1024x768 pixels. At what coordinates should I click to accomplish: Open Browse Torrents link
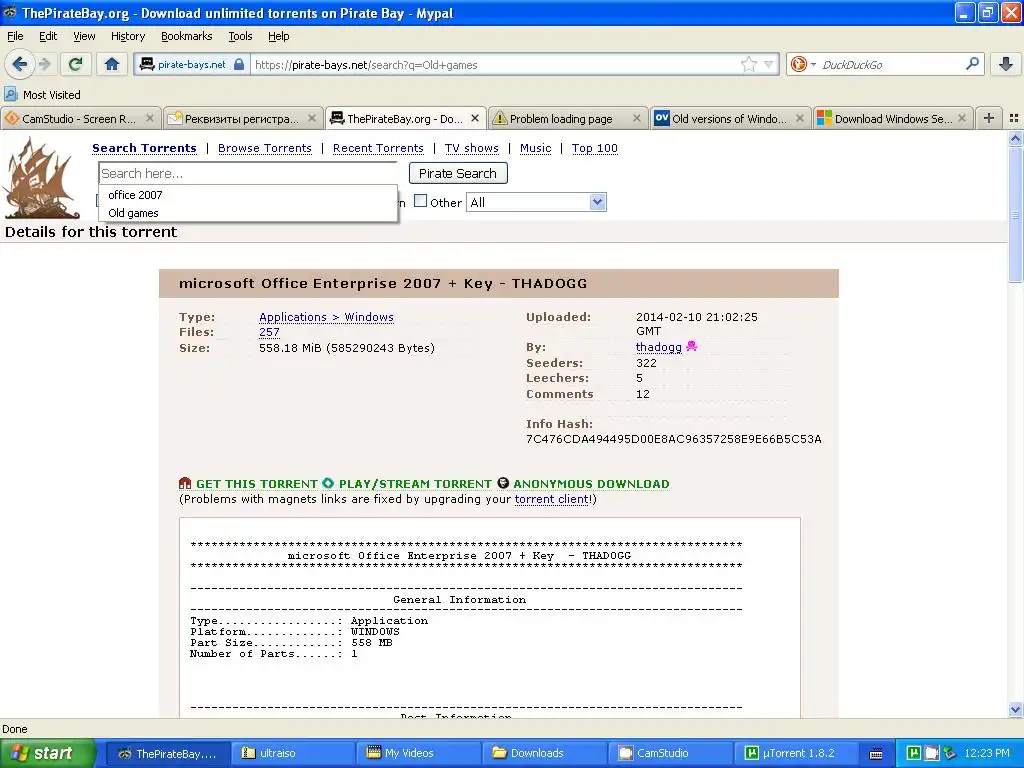pos(264,148)
